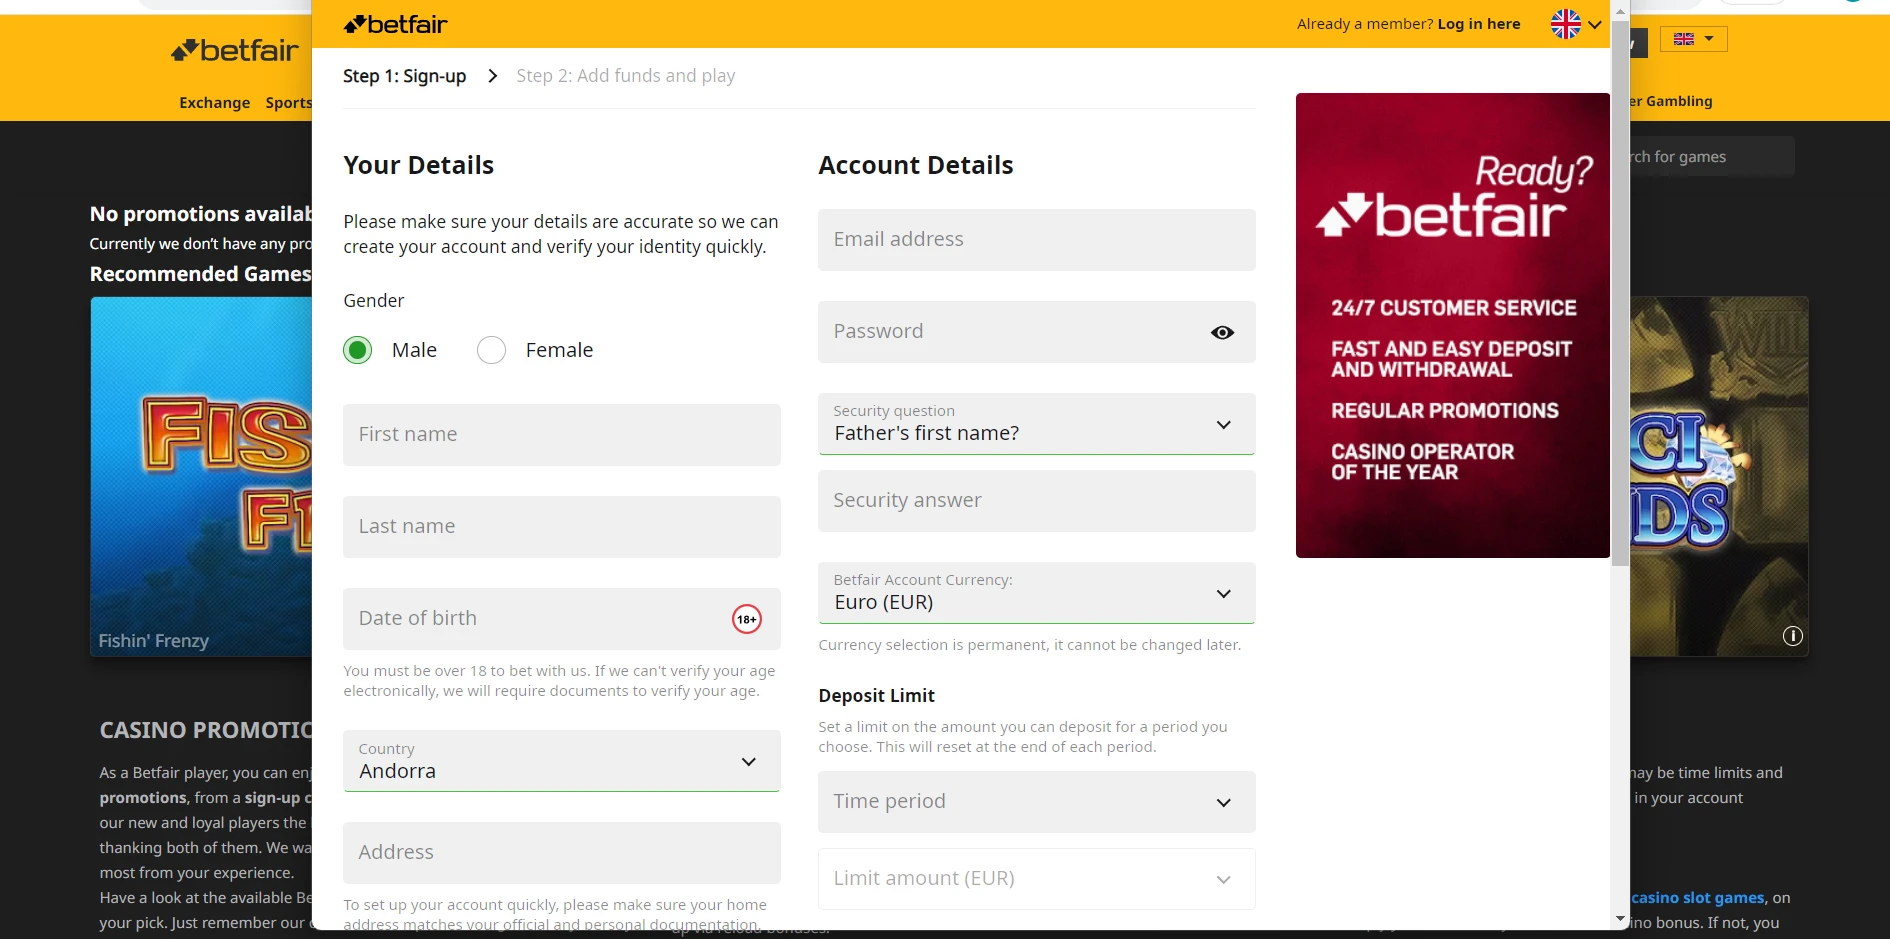Click 'Account Details' heading
The image size is (1890, 939).
(916, 165)
